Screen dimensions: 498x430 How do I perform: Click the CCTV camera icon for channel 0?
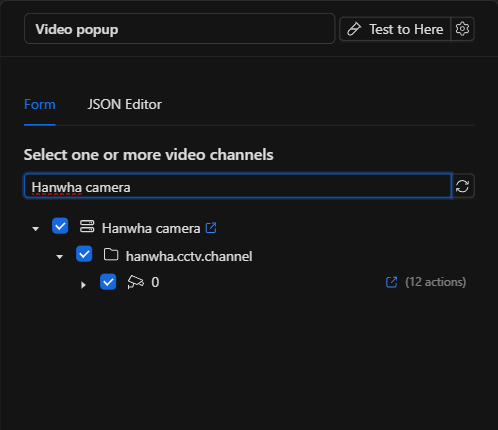pos(135,282)
